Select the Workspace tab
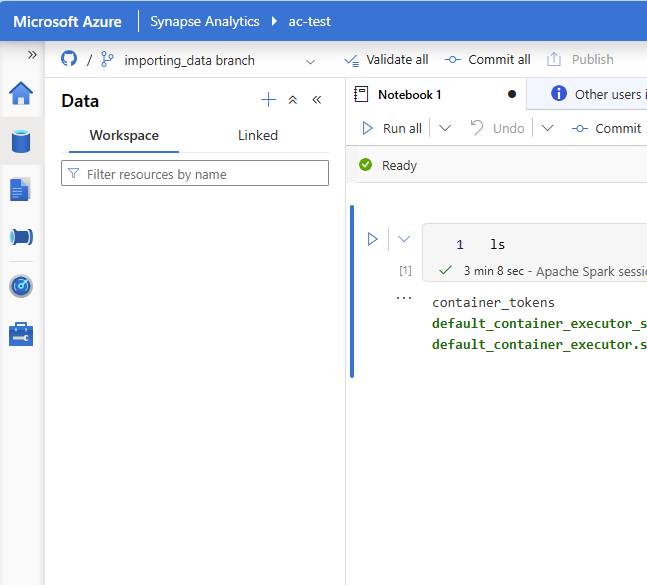Image resolution: width=647 pixels, height=585 pixels. (124, 136)
